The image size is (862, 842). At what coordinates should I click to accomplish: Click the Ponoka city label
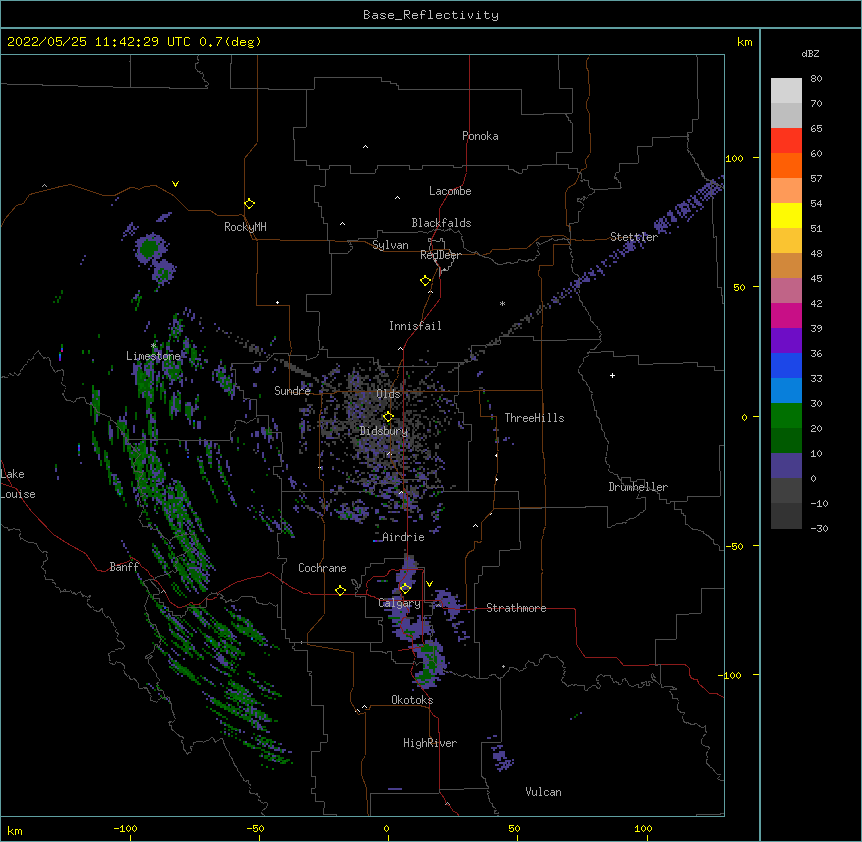click(480, 136)
